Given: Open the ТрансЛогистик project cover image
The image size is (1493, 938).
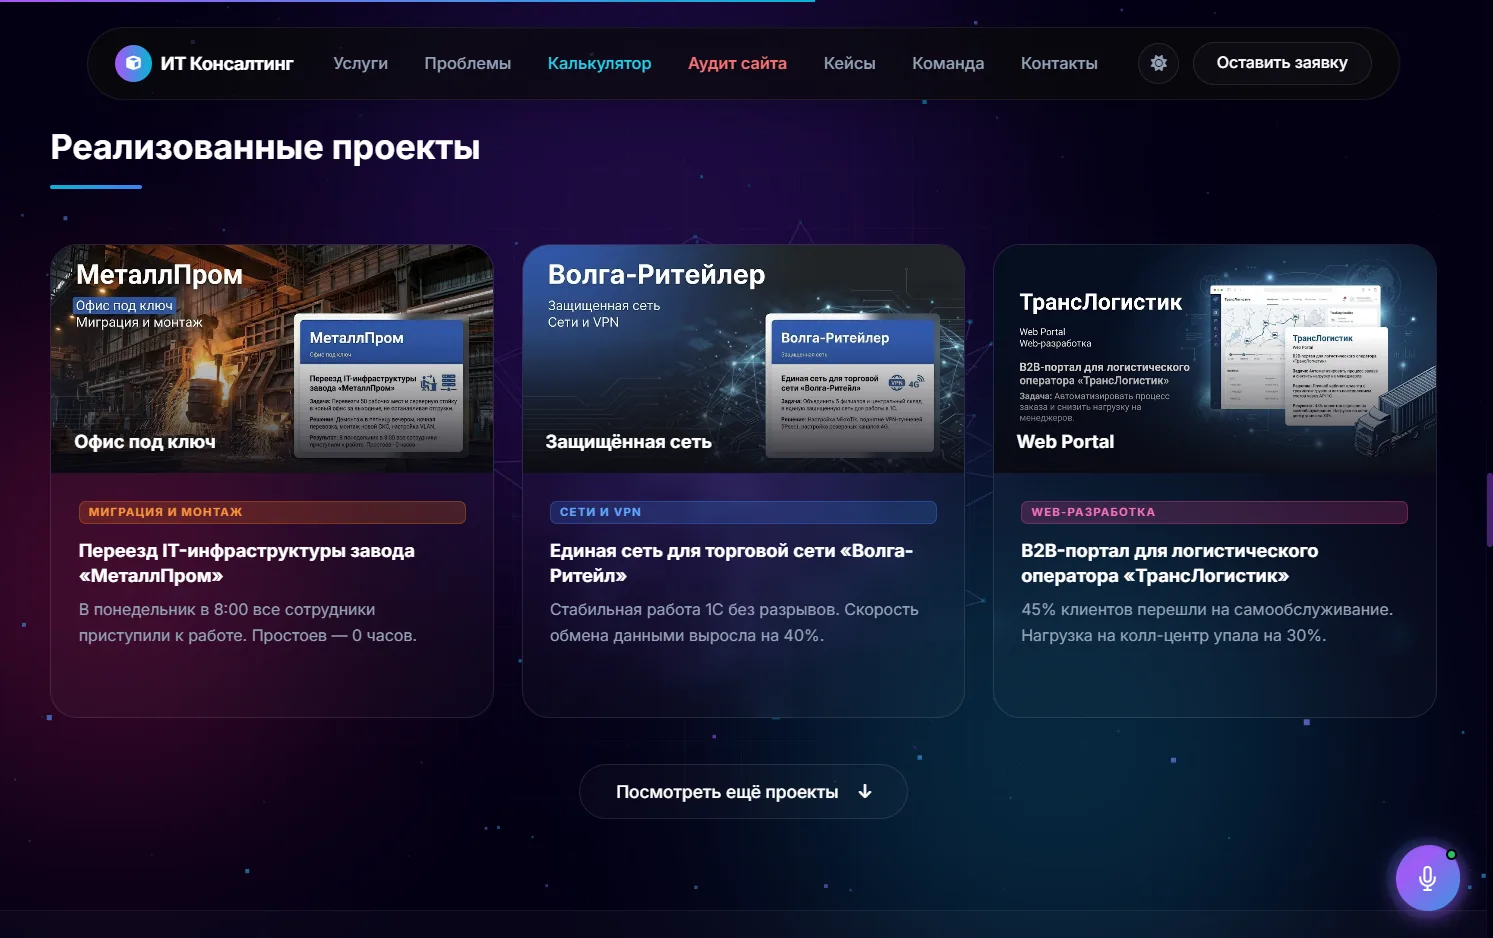Looking at the screenshot, I should (x=1215, y=359).
